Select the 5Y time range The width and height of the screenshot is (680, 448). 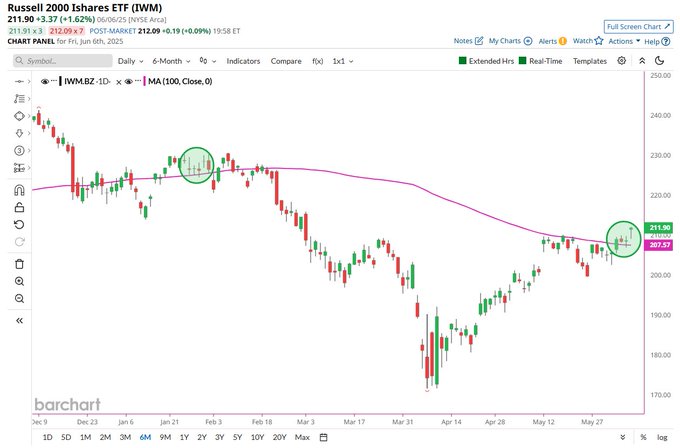[237, 437]
